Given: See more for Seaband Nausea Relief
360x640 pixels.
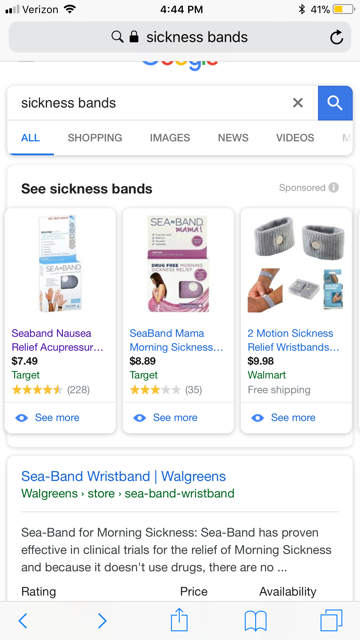Looking at the screenshot, I should tap(47, 418).
